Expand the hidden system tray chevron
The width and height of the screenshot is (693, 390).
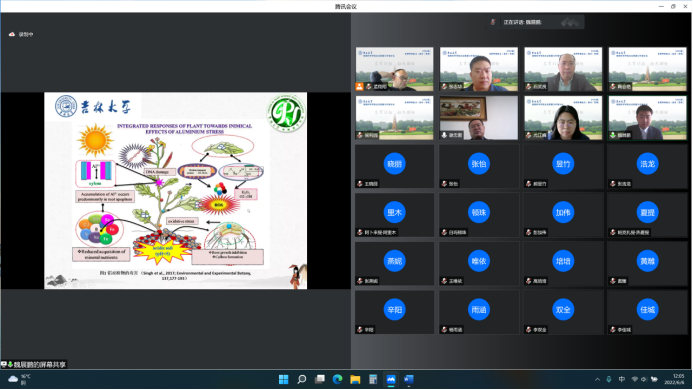[598, 379]
